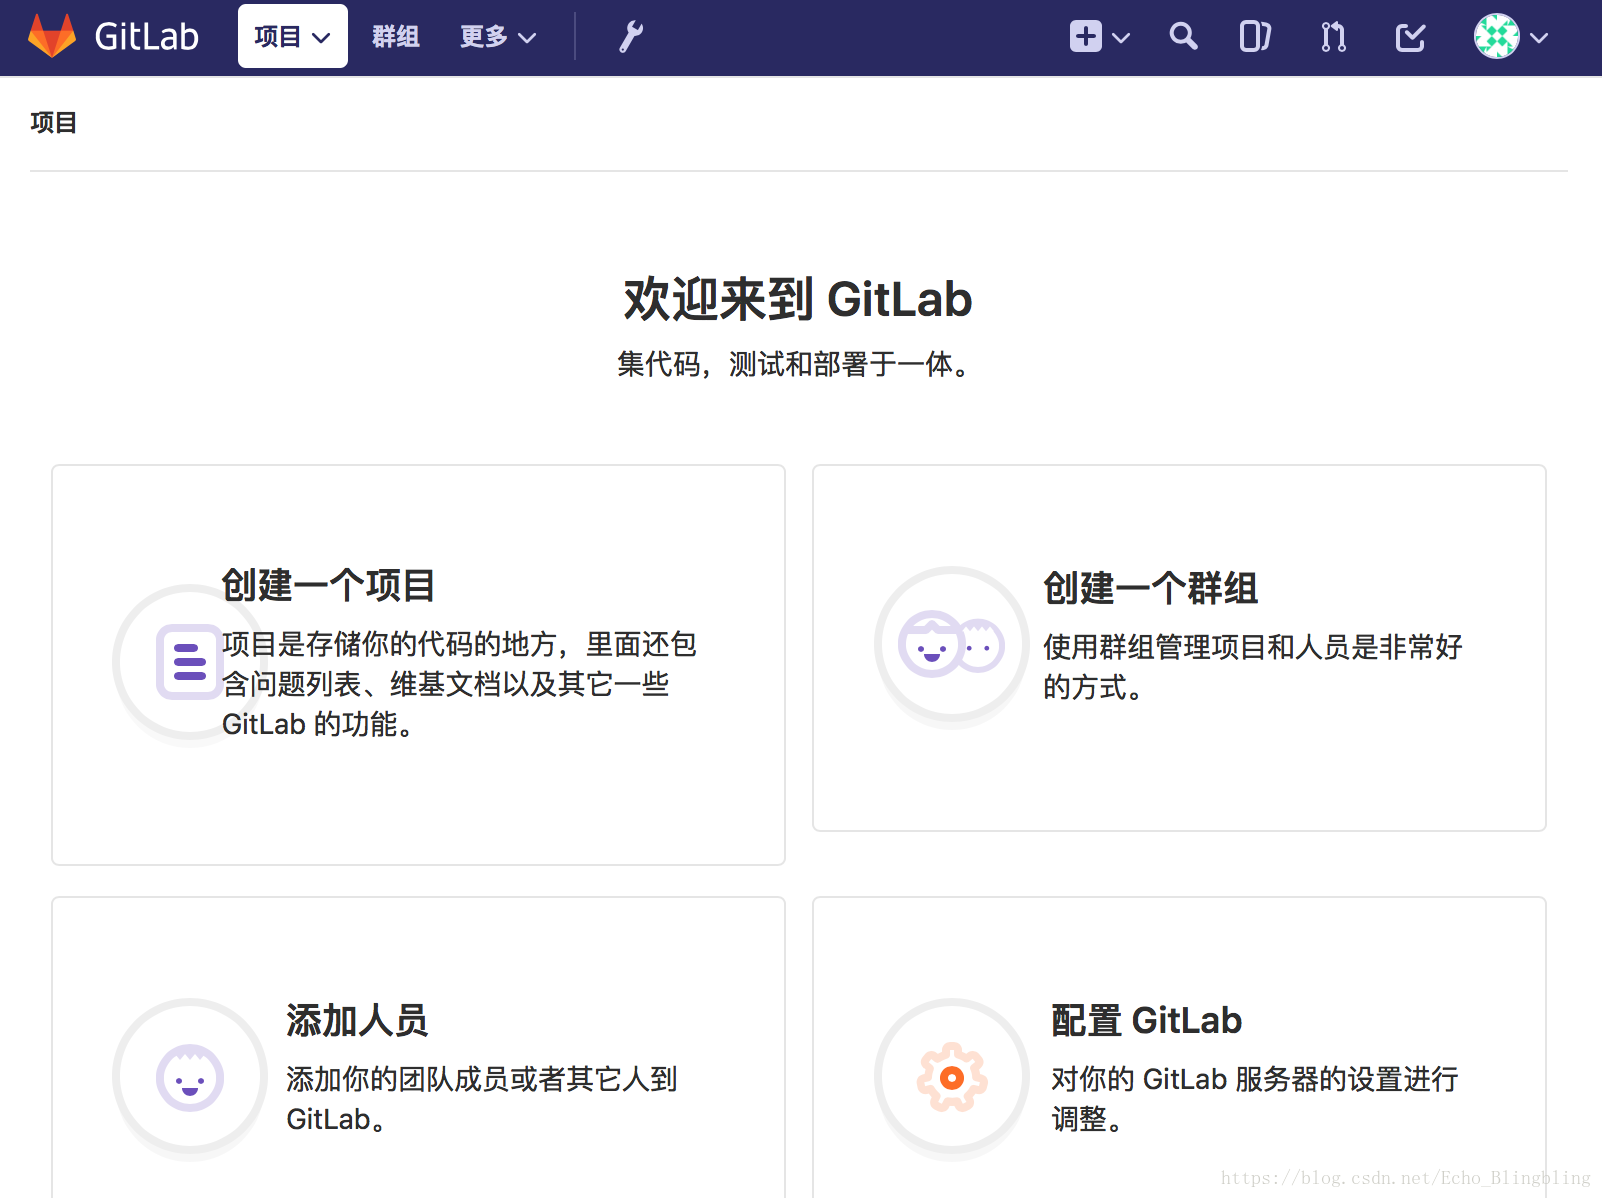
Task: Open the issues icon in navbar
Action: pyautogui.click(x=1255, y=37)
